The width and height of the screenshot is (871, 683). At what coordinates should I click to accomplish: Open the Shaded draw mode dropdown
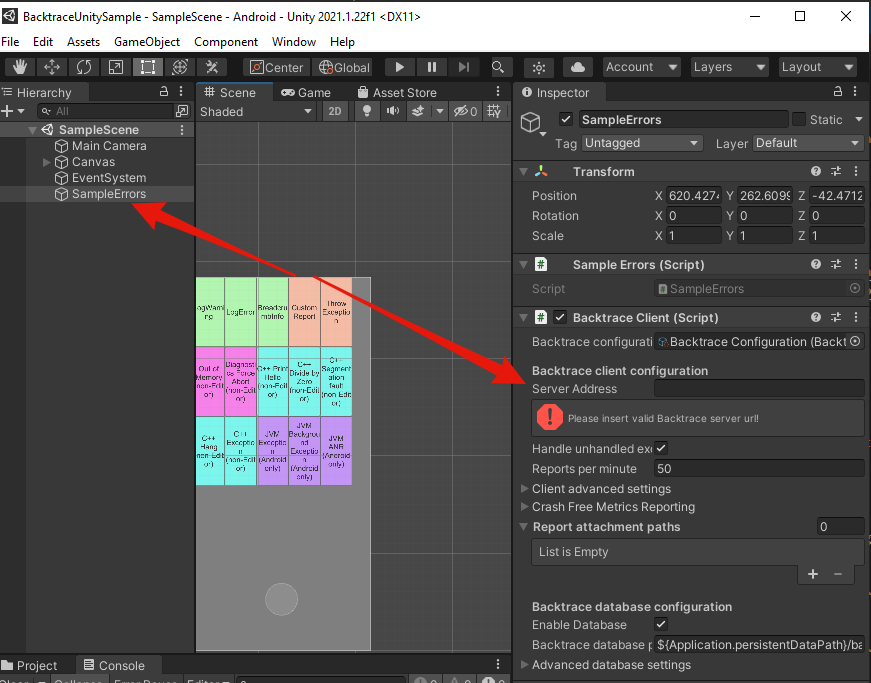click(255, 112)
